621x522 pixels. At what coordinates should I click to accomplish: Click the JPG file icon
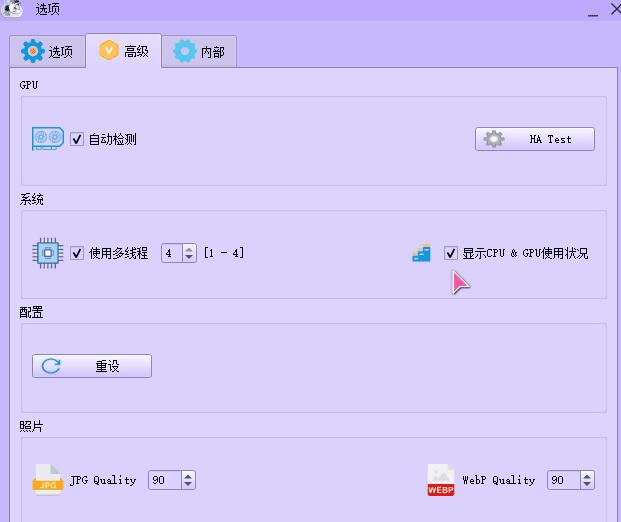(48, 480)
